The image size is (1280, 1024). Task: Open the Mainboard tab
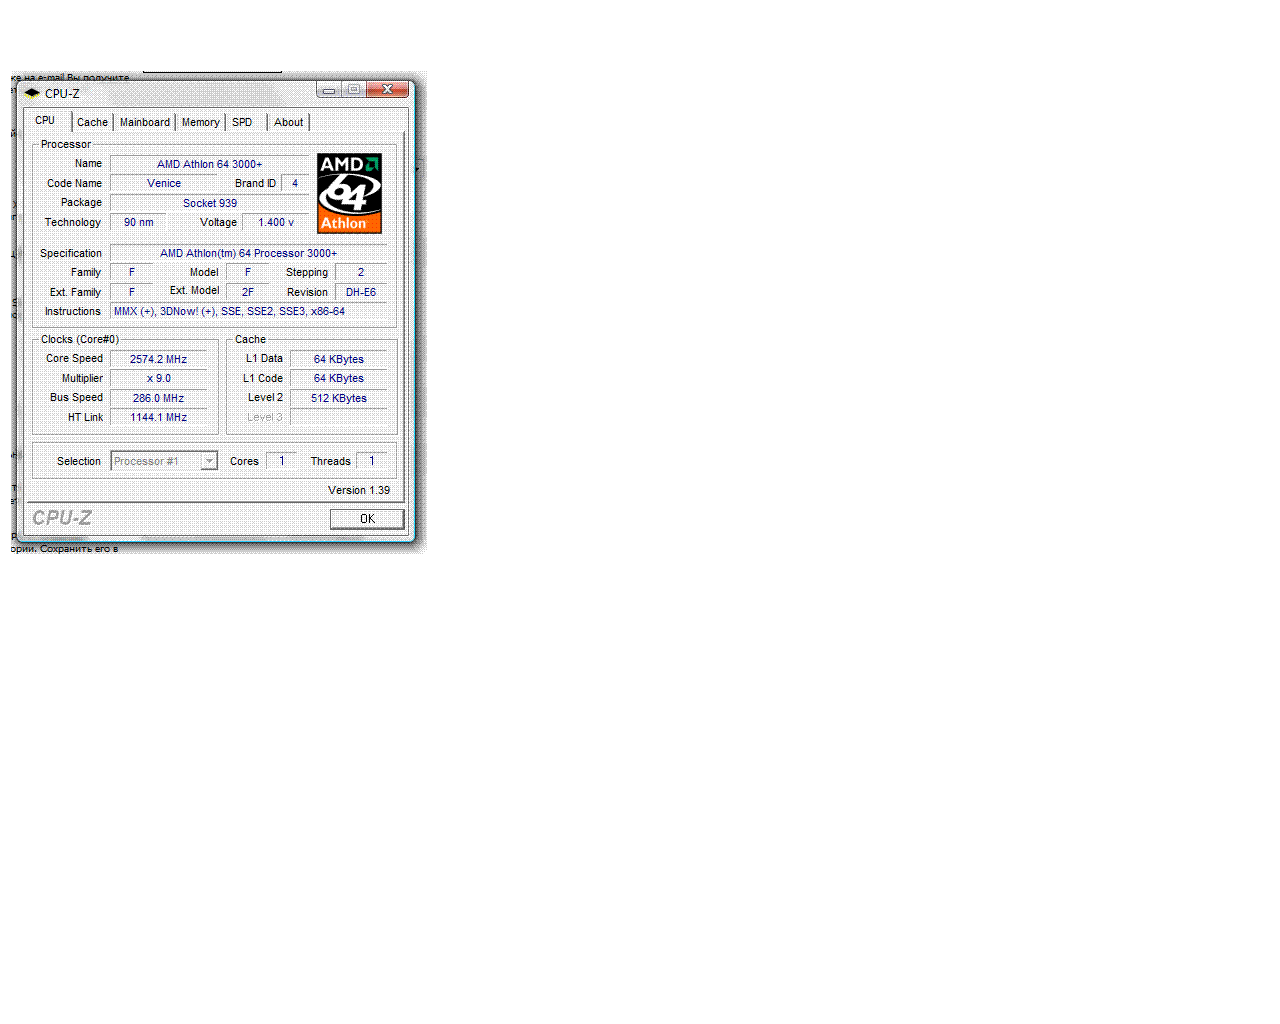(x=145, y=122)
